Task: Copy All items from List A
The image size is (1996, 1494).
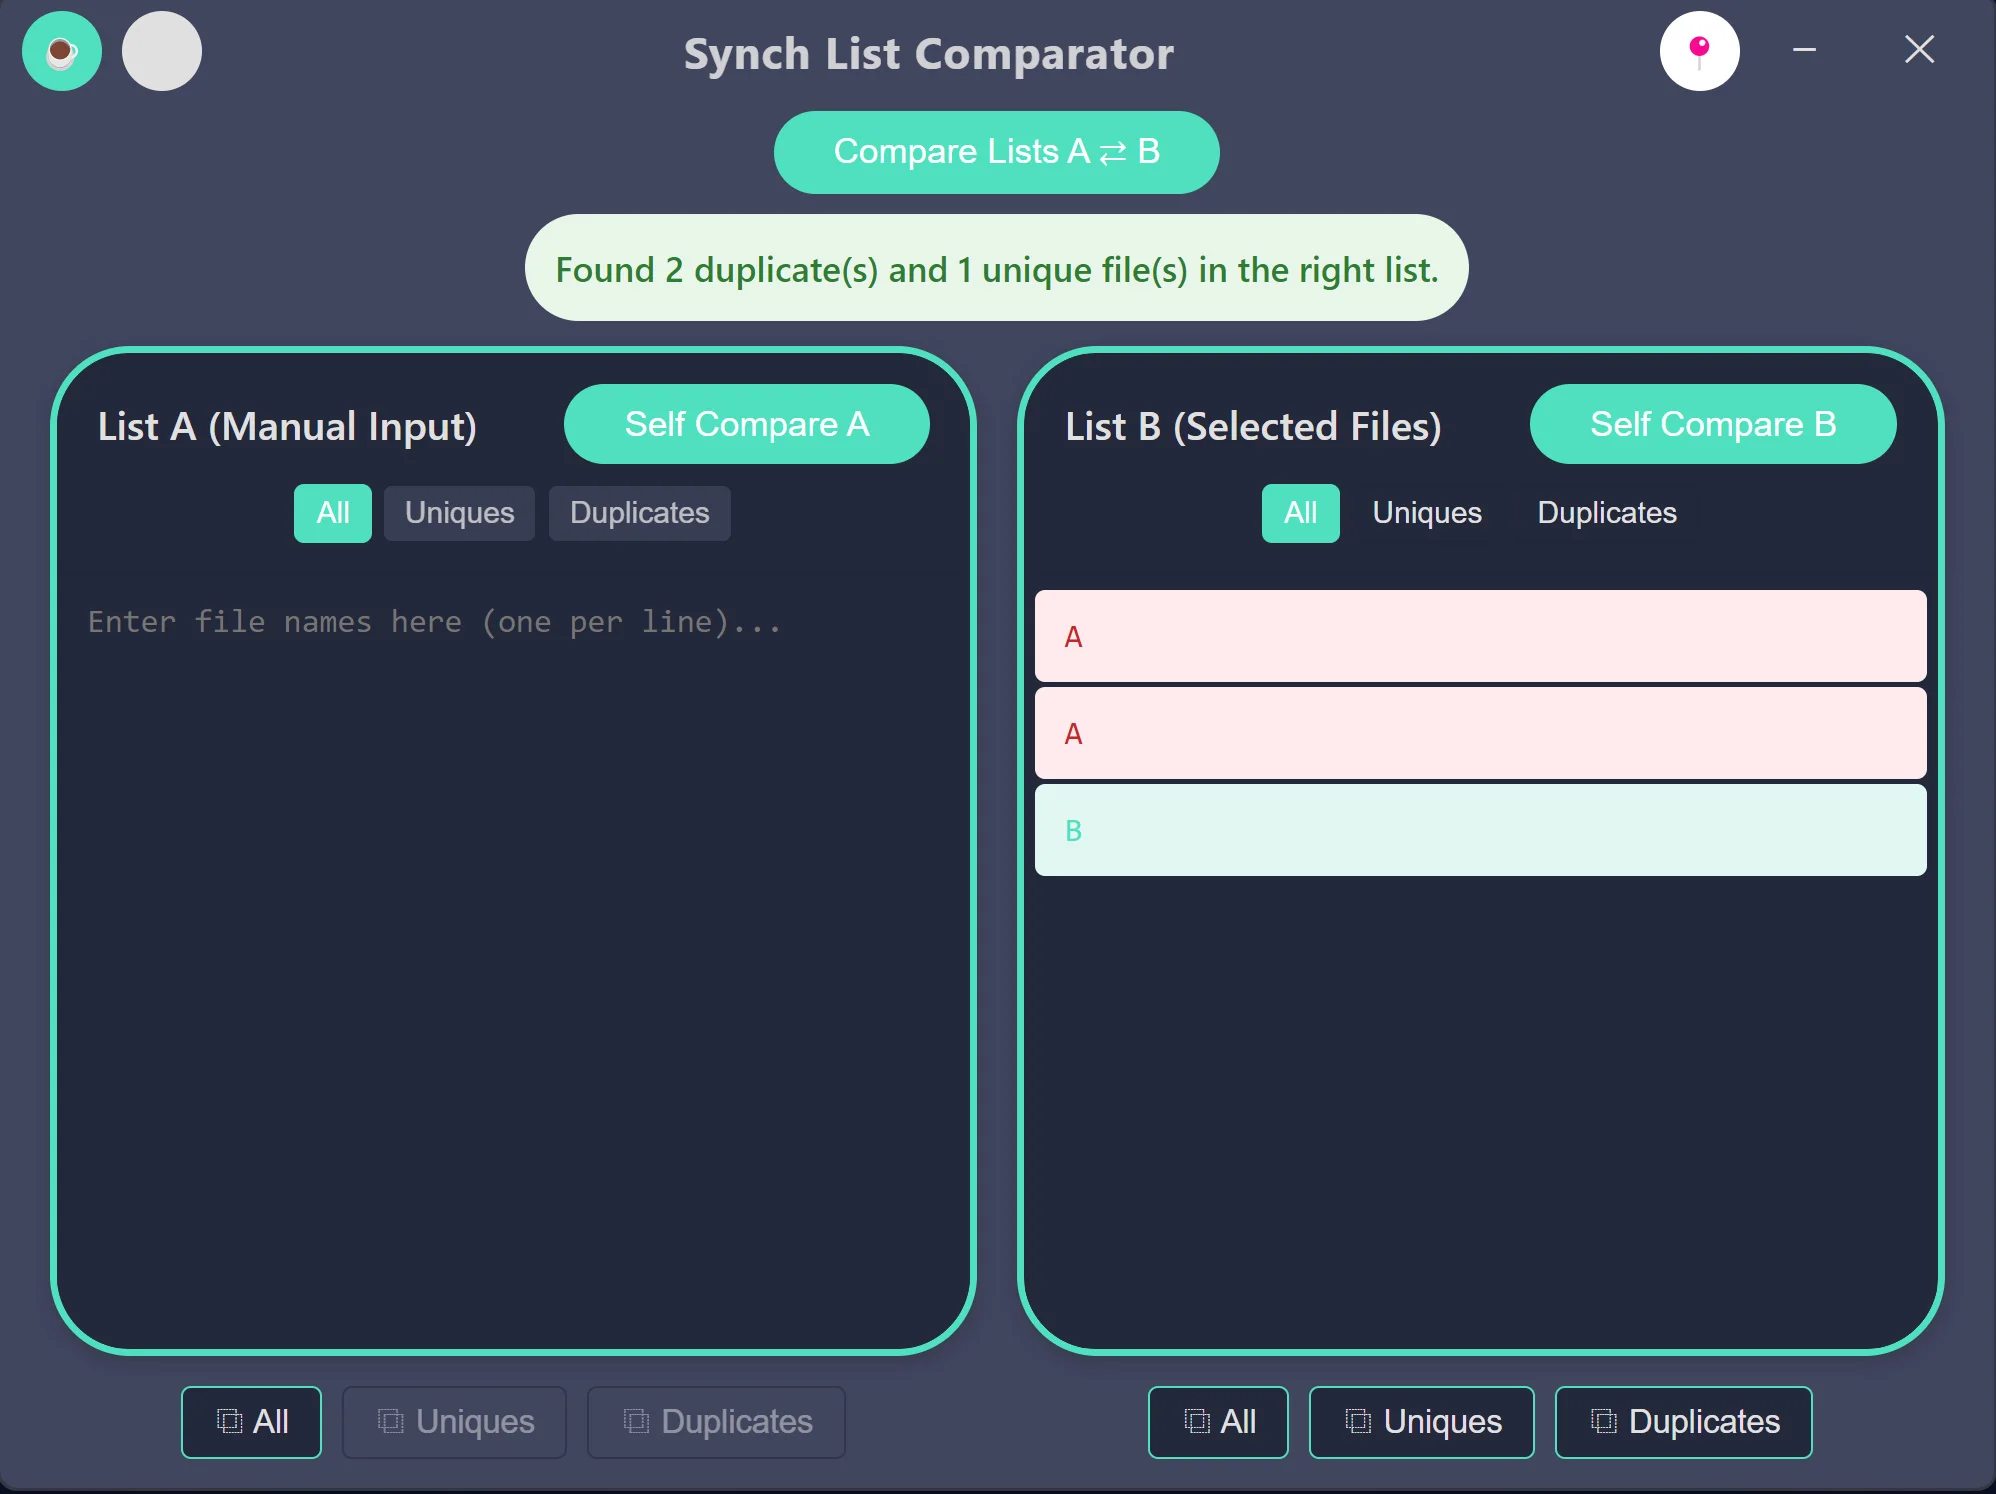Action: click(251, 1421)
